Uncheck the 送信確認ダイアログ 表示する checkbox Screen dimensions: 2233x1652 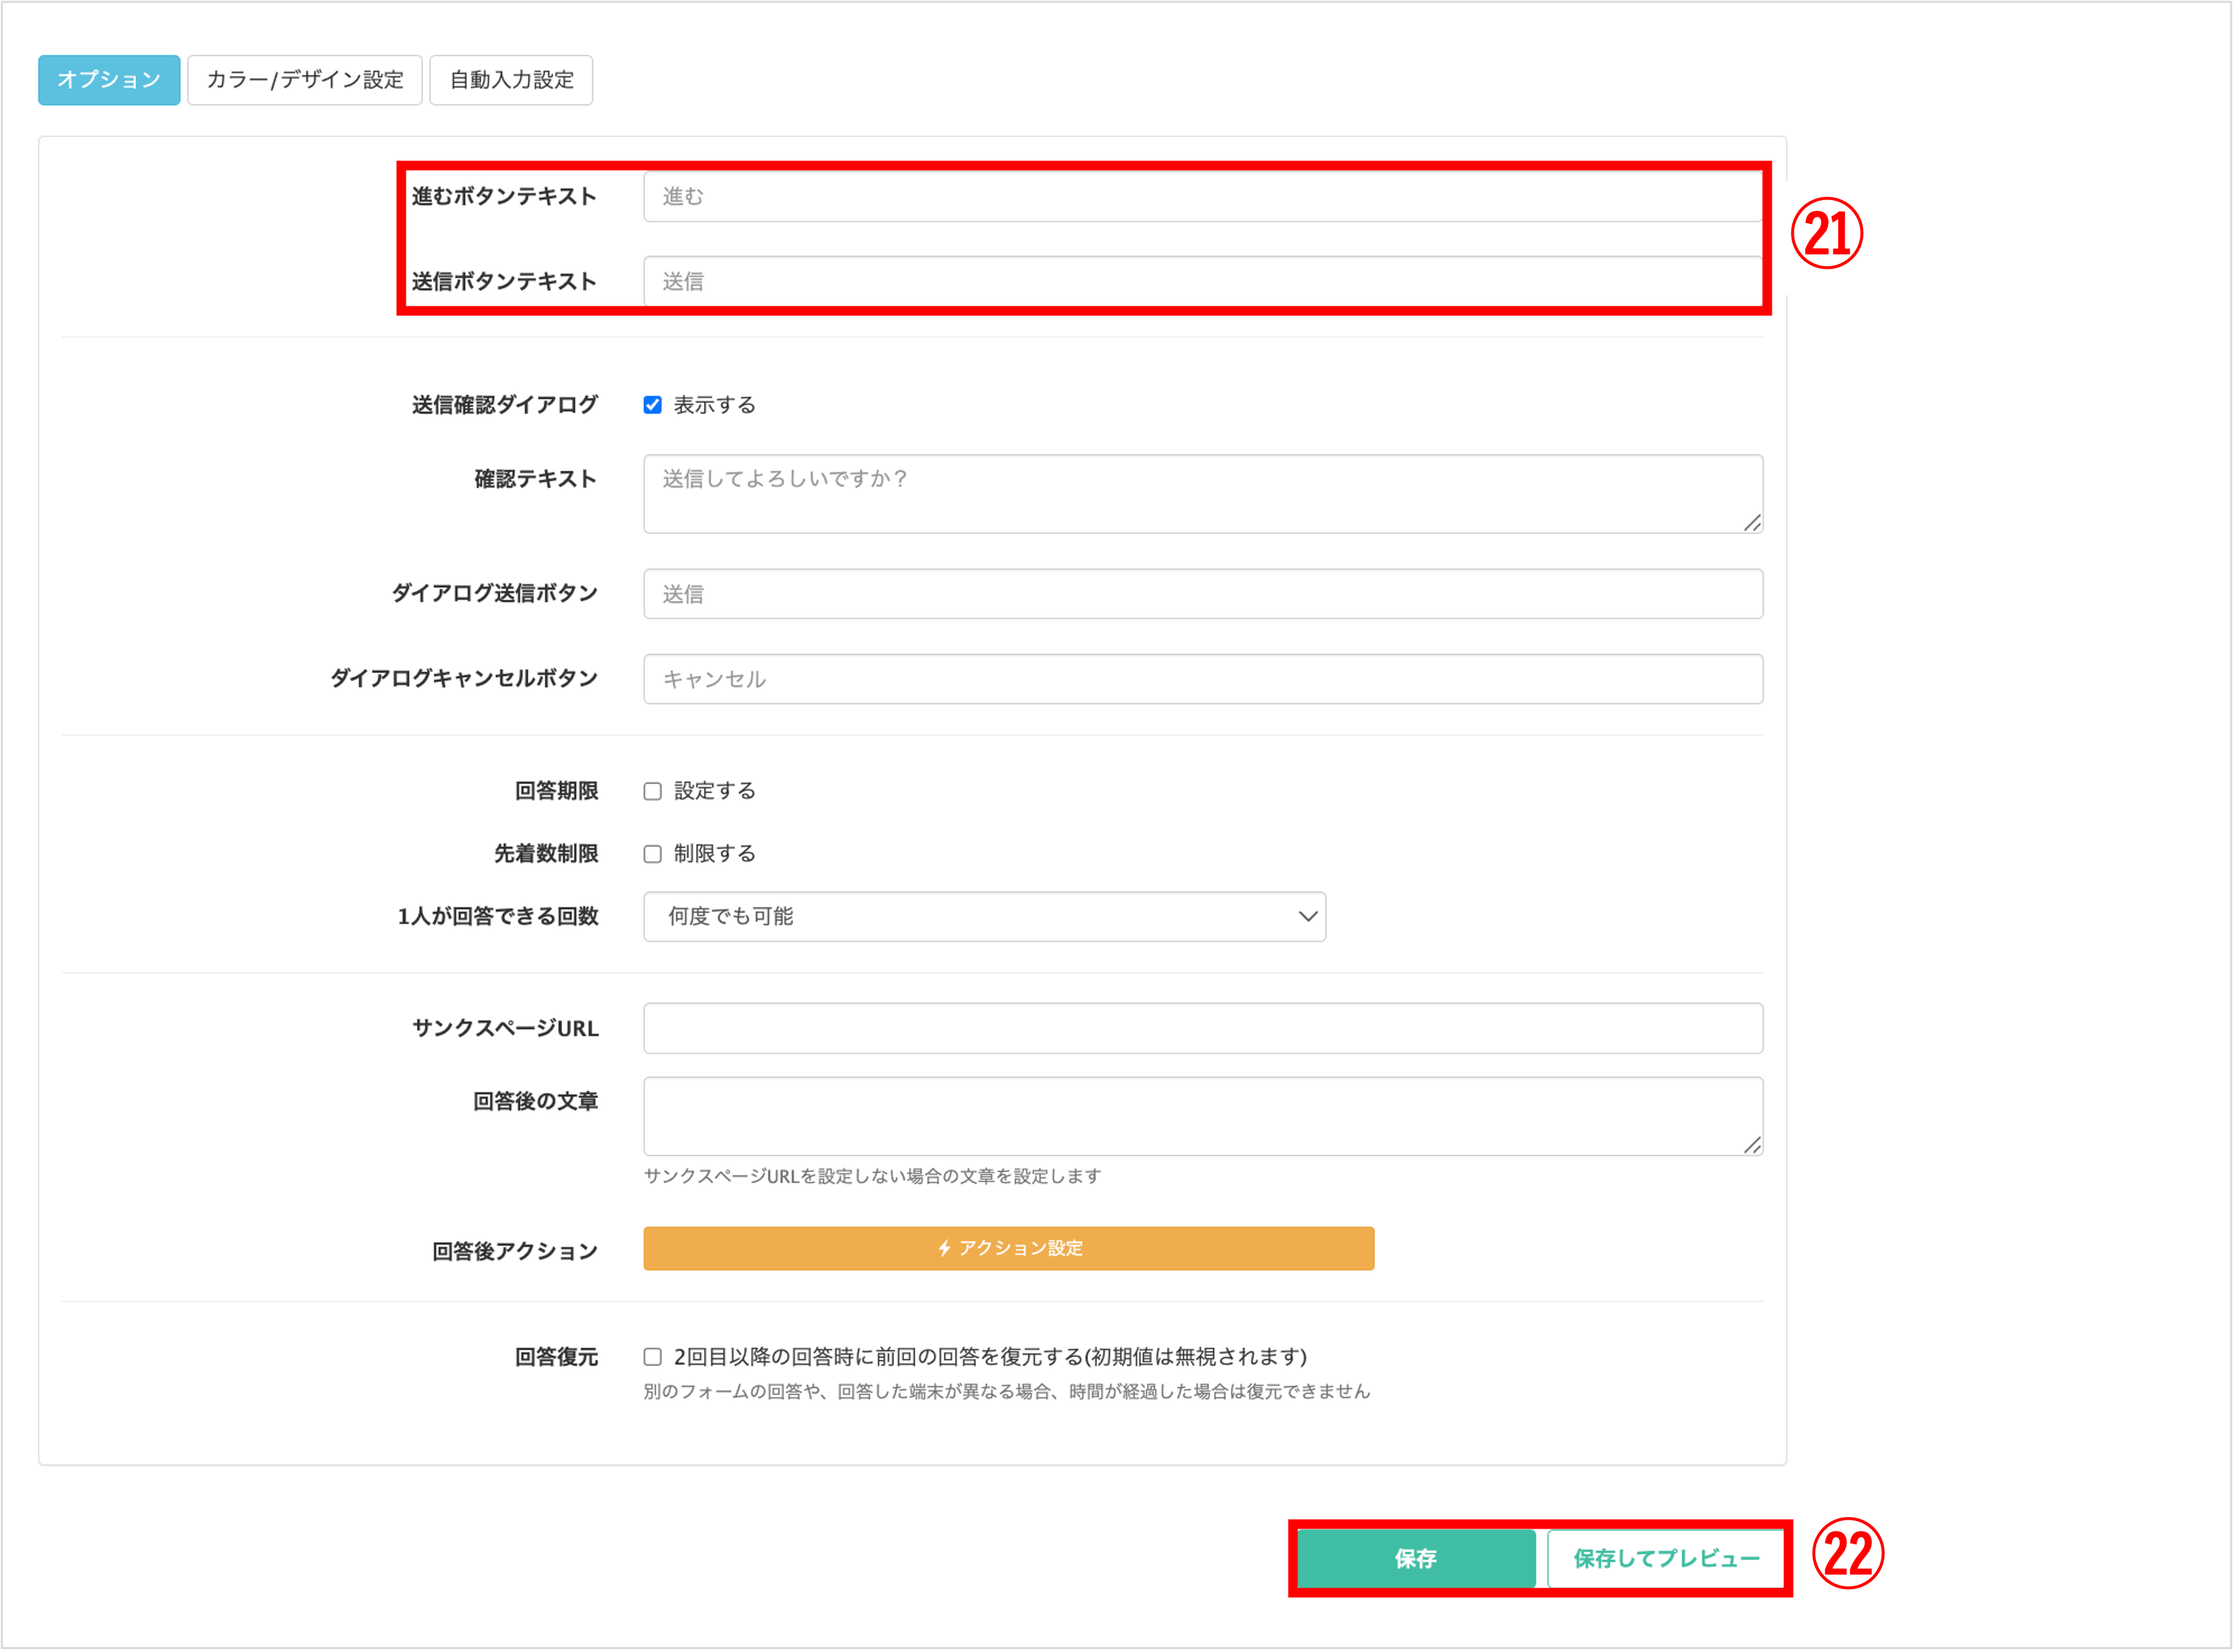coord(653,405)
